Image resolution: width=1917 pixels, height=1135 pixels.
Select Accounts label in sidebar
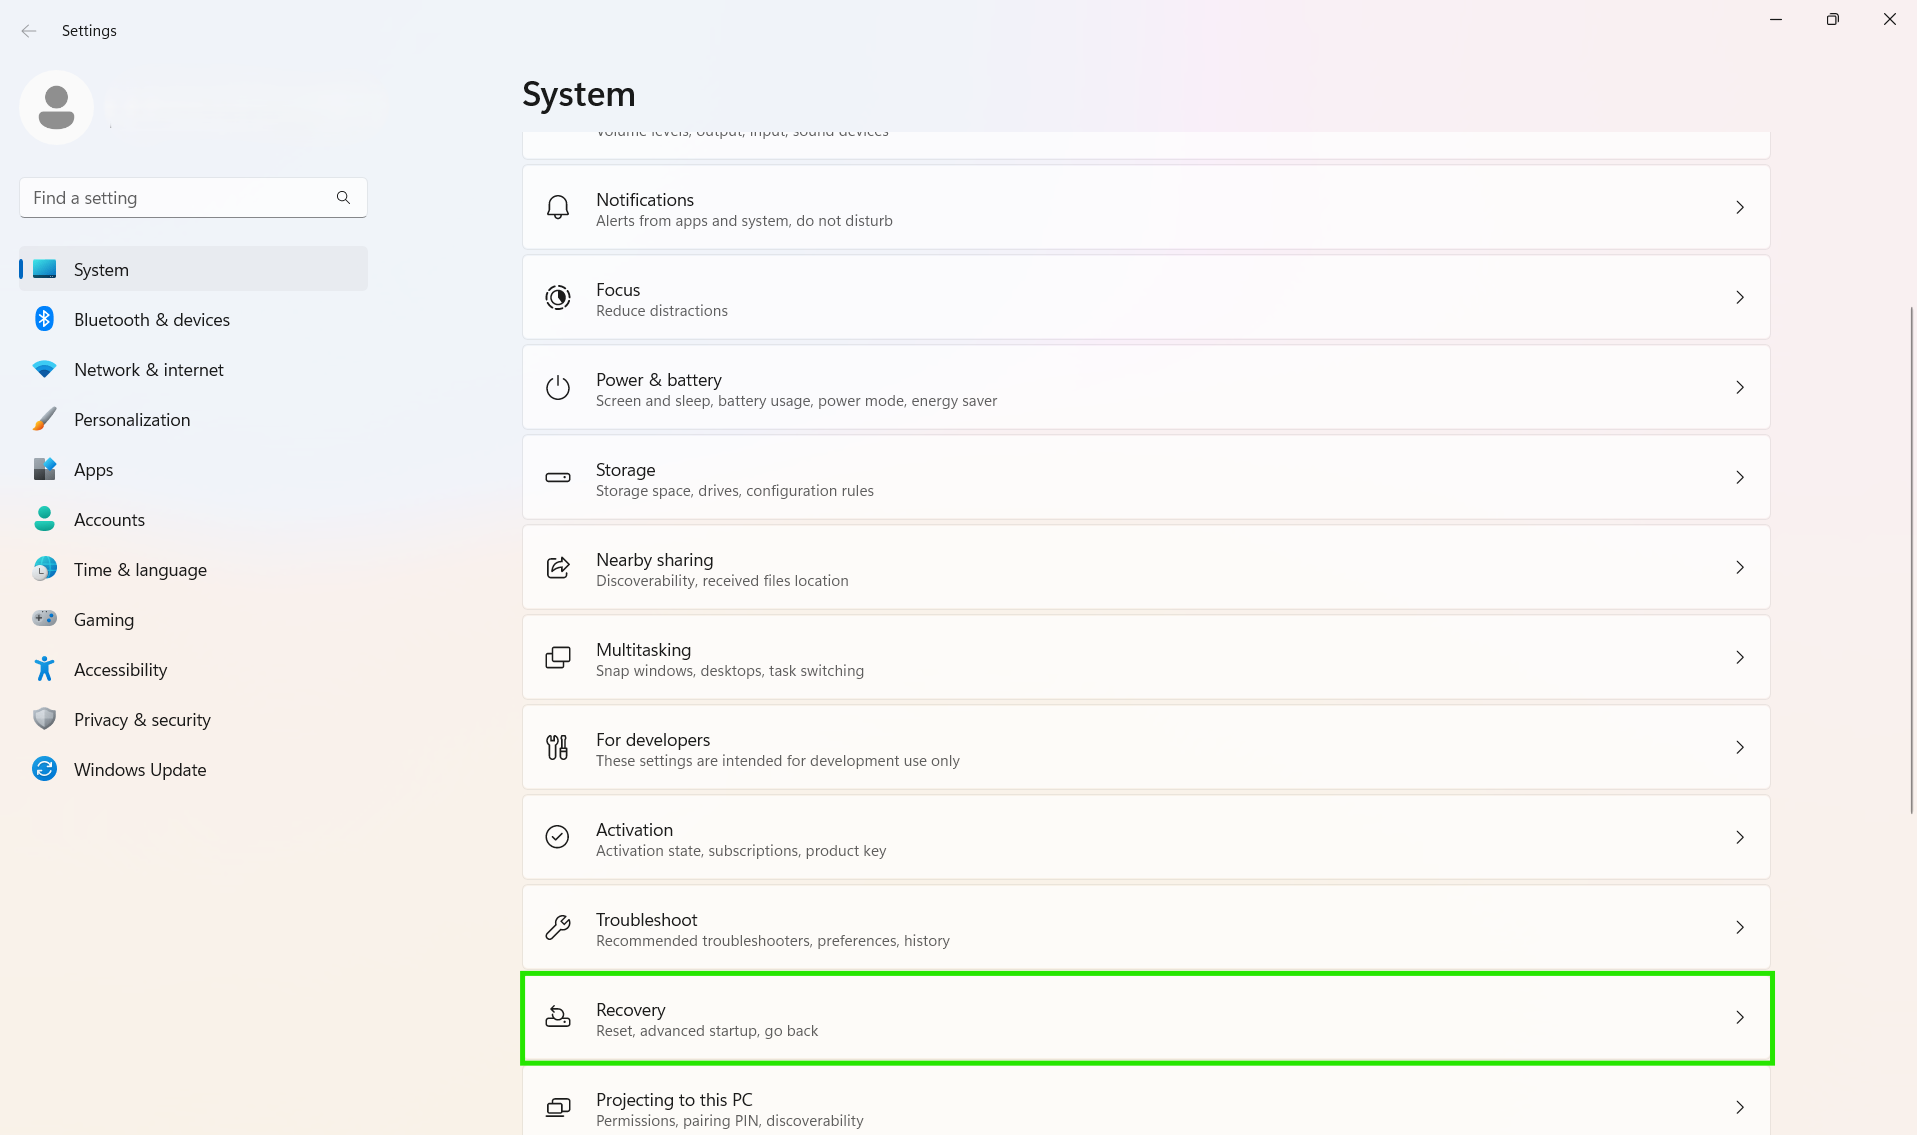pyautogui.click(x=109, y=519)
